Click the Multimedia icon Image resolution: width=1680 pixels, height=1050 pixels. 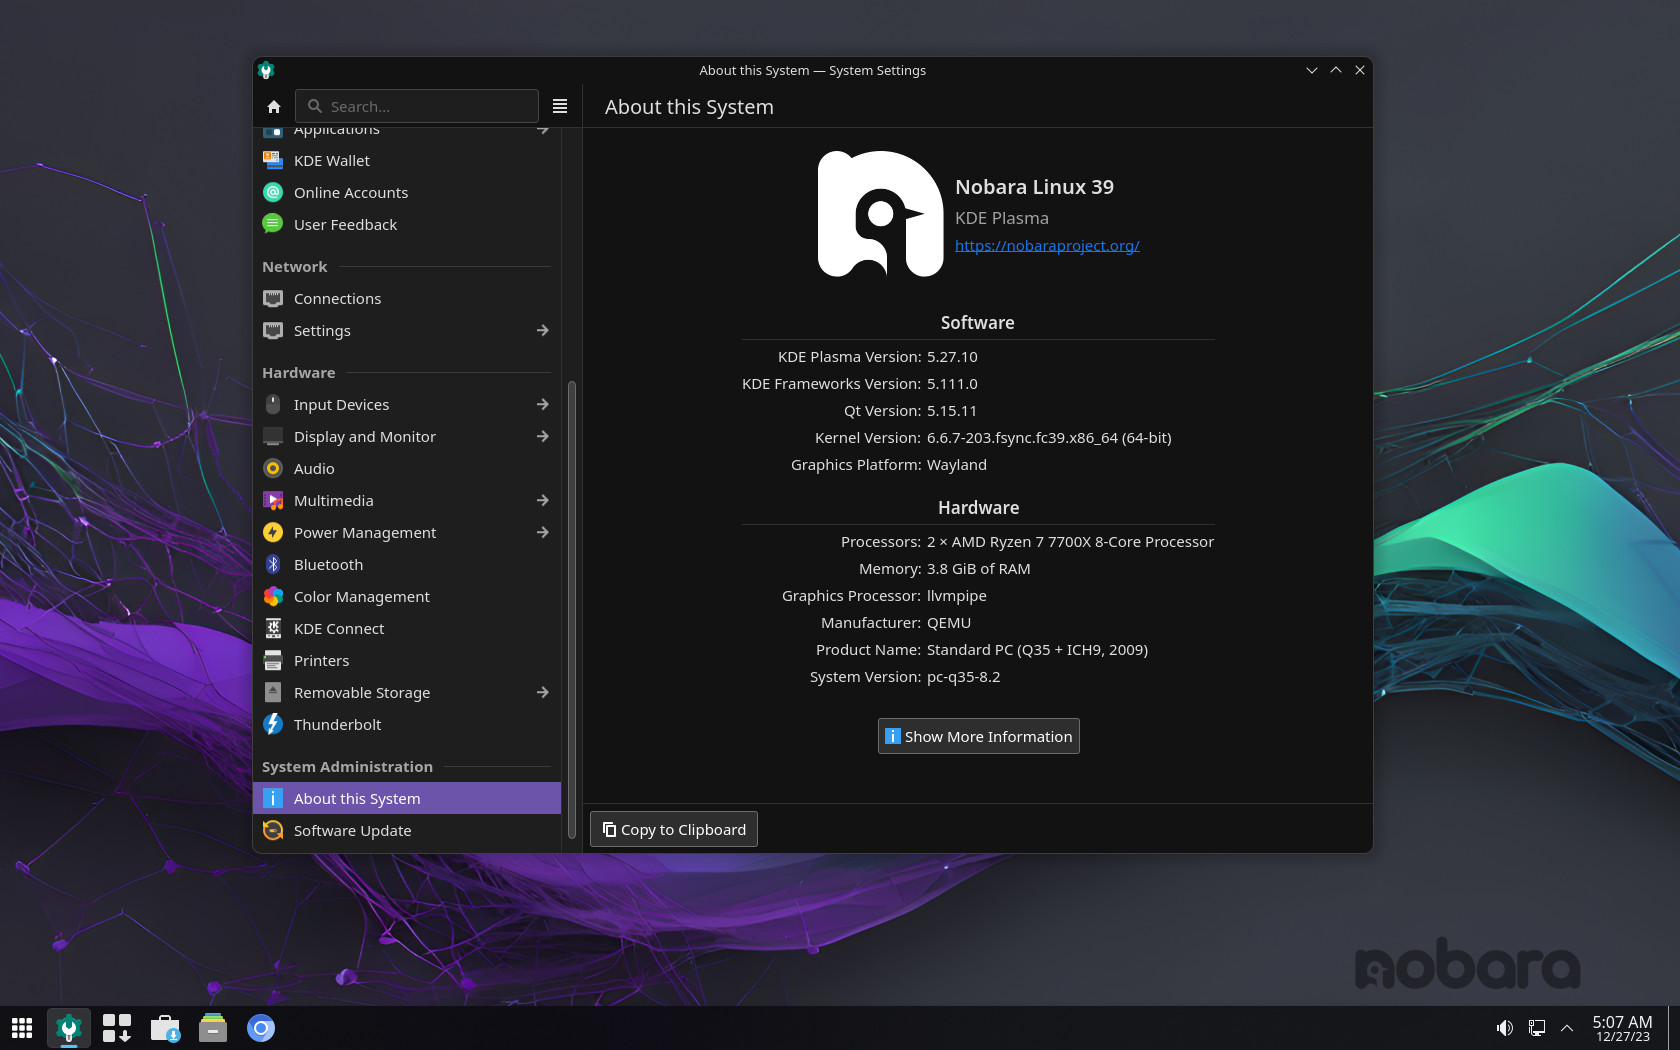(273, 500)
